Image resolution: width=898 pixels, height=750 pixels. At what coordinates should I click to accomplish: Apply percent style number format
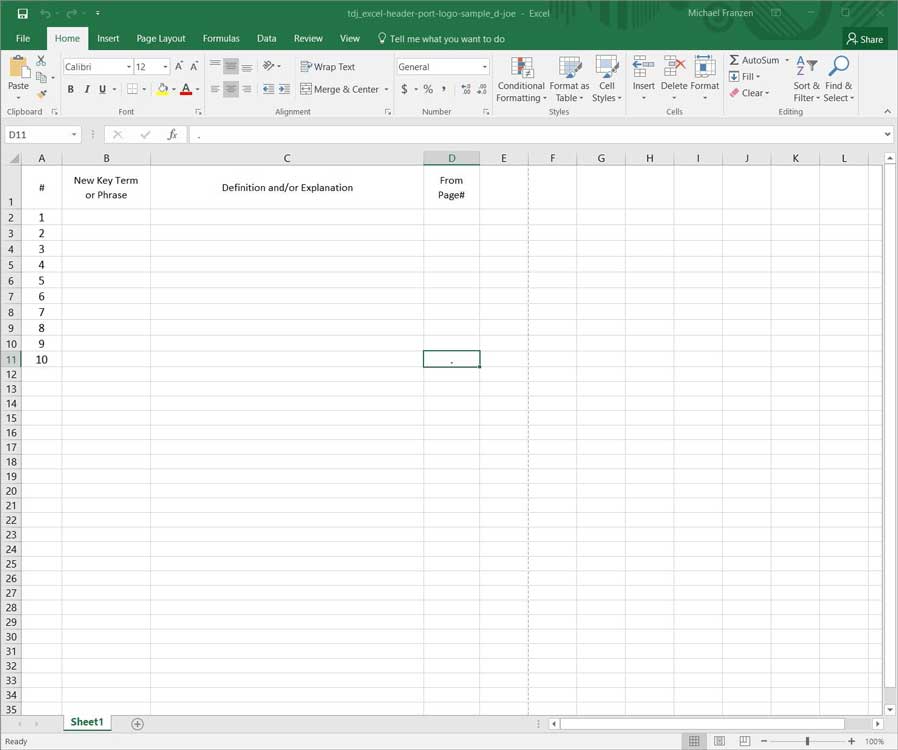tap(428, 89)
